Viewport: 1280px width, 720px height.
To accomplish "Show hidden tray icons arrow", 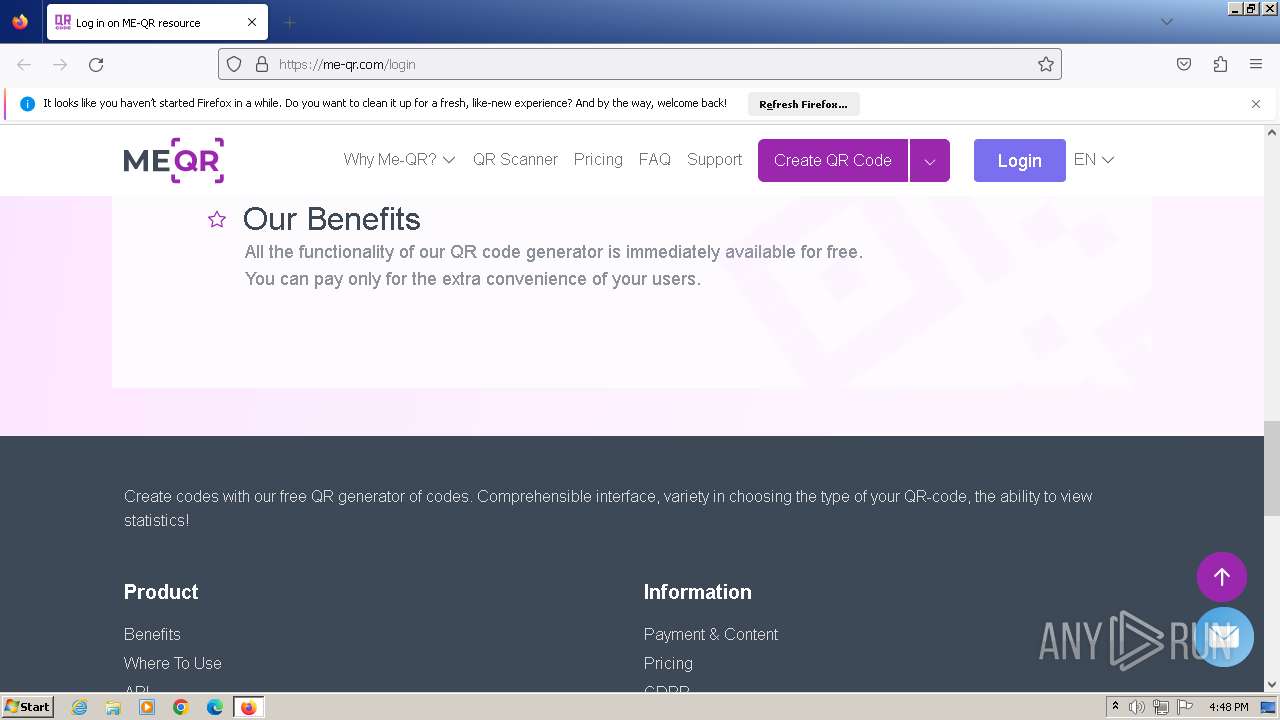I will pos(1115,707).
